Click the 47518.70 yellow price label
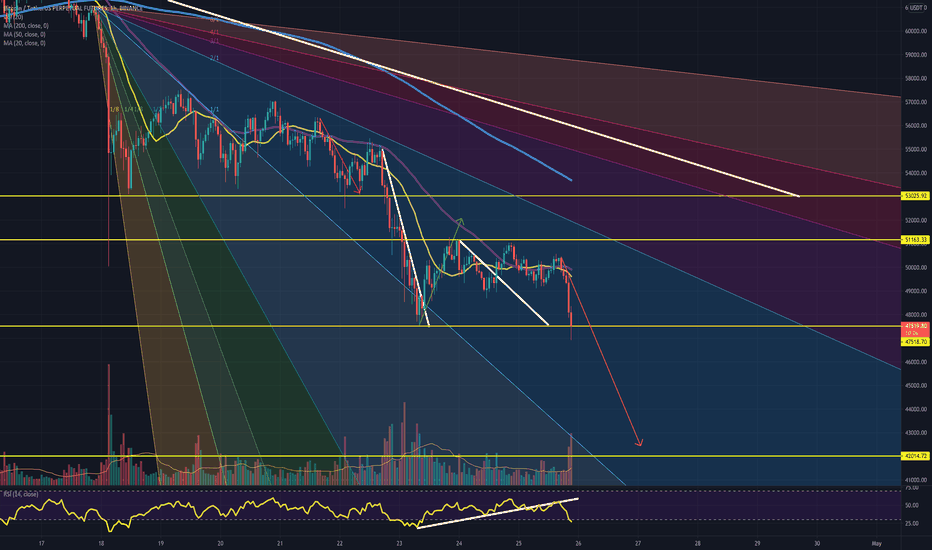 (x=915, y=342)
